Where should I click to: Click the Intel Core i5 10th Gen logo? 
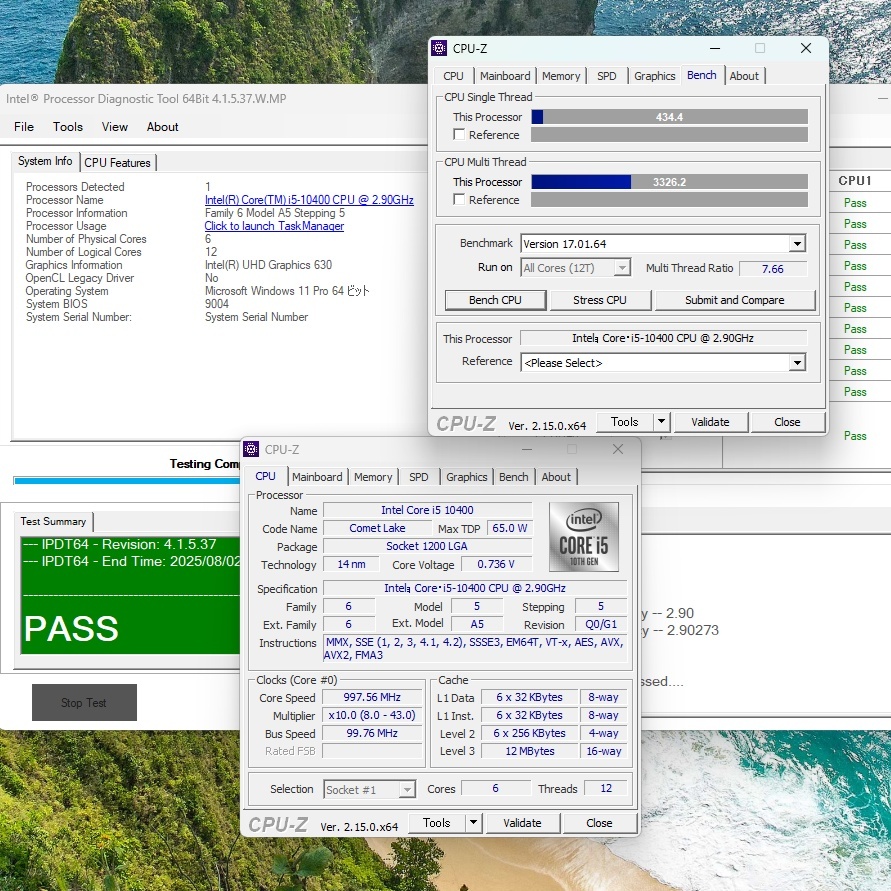[x=583, y=537]
